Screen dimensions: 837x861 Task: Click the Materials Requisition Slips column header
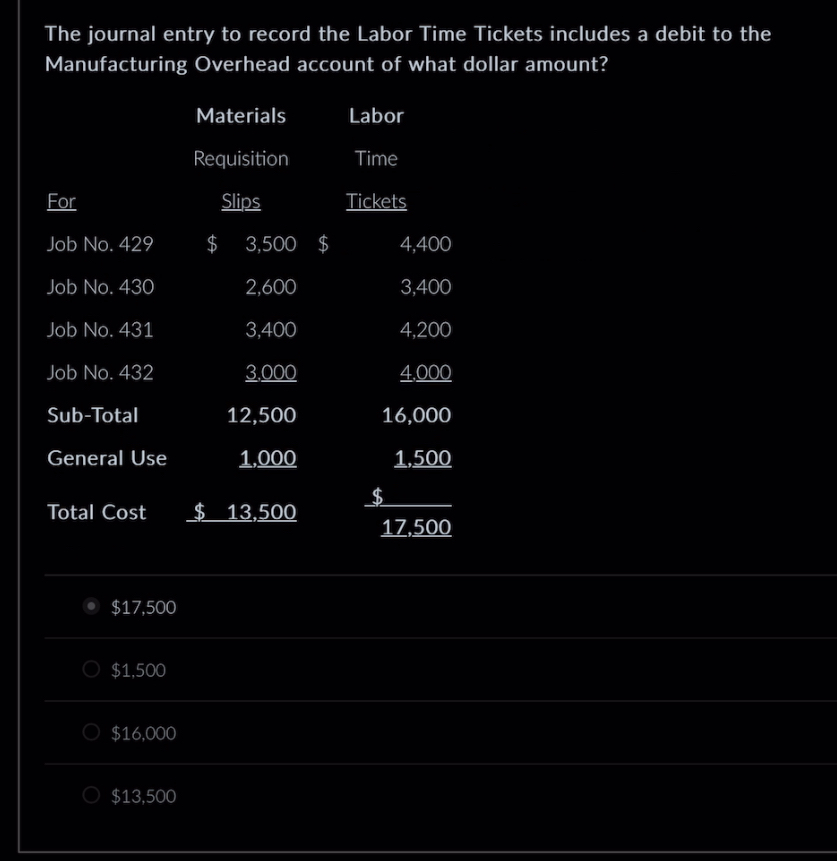coord(240,158)
